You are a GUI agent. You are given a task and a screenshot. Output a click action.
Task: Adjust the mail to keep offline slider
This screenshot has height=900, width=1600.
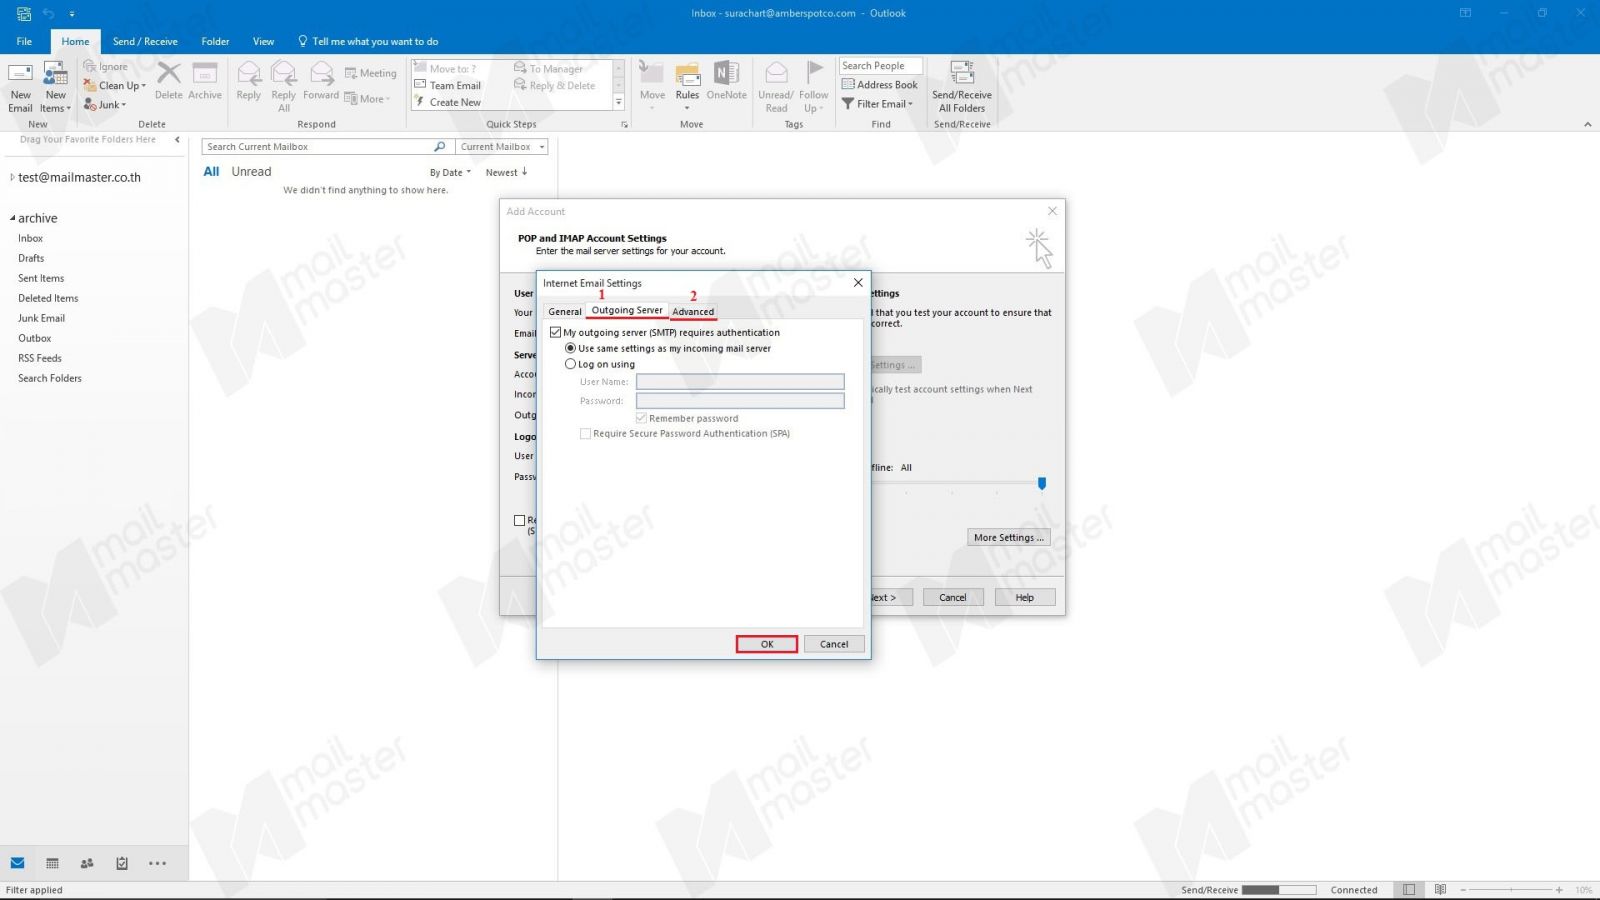1042,483
